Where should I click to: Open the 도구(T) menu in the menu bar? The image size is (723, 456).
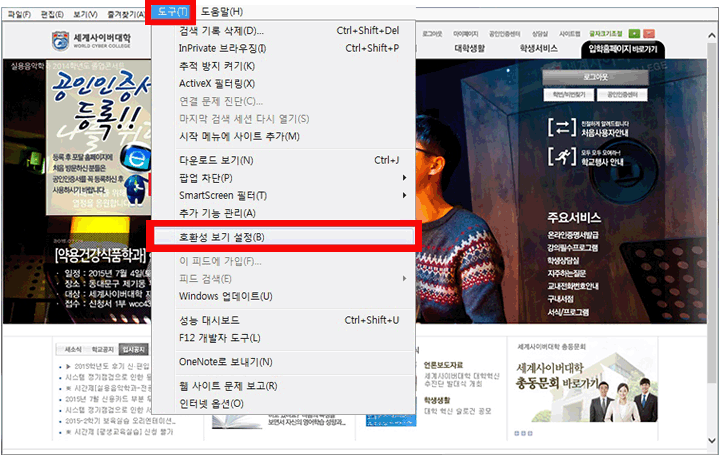172,12
